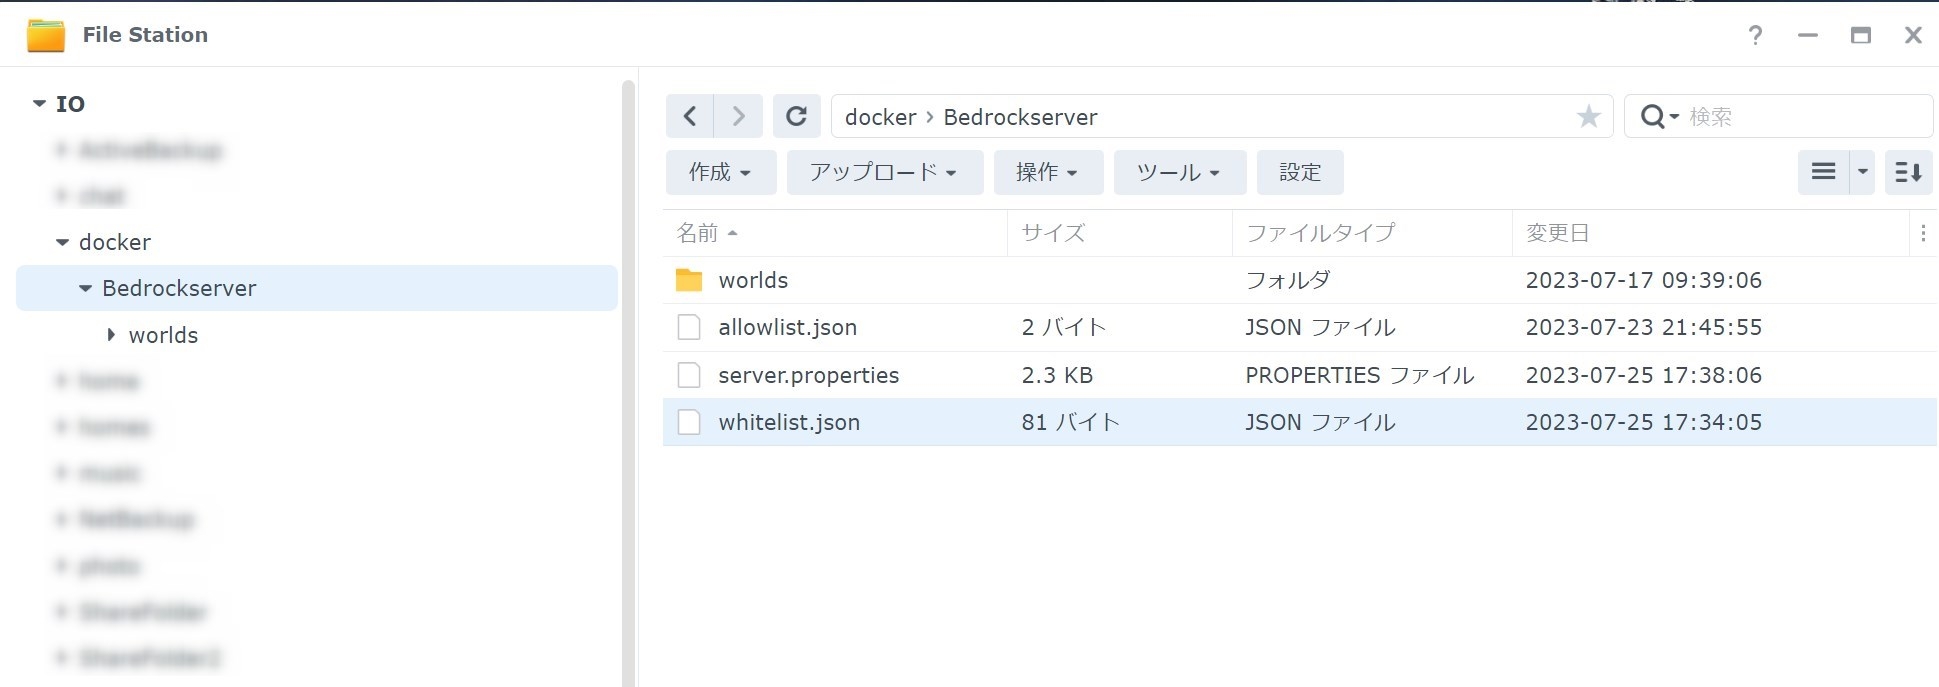Collapse the docker tree node

pos(62,242)
